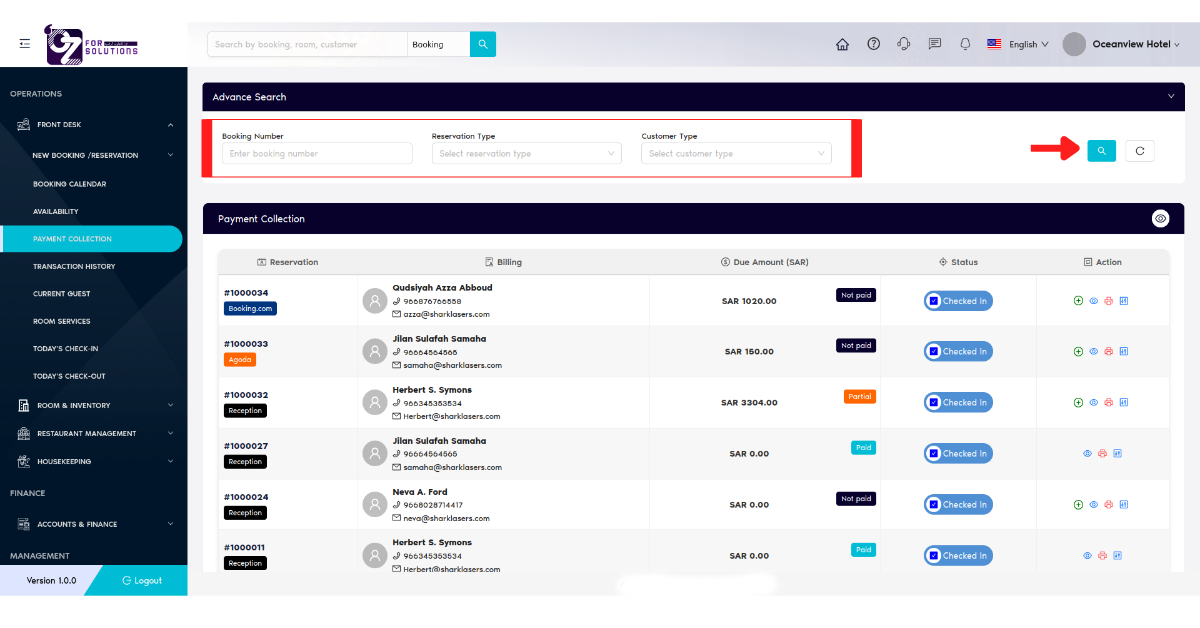Open the help question mark icon
The image size is (1200, 628).
[873, 44]
